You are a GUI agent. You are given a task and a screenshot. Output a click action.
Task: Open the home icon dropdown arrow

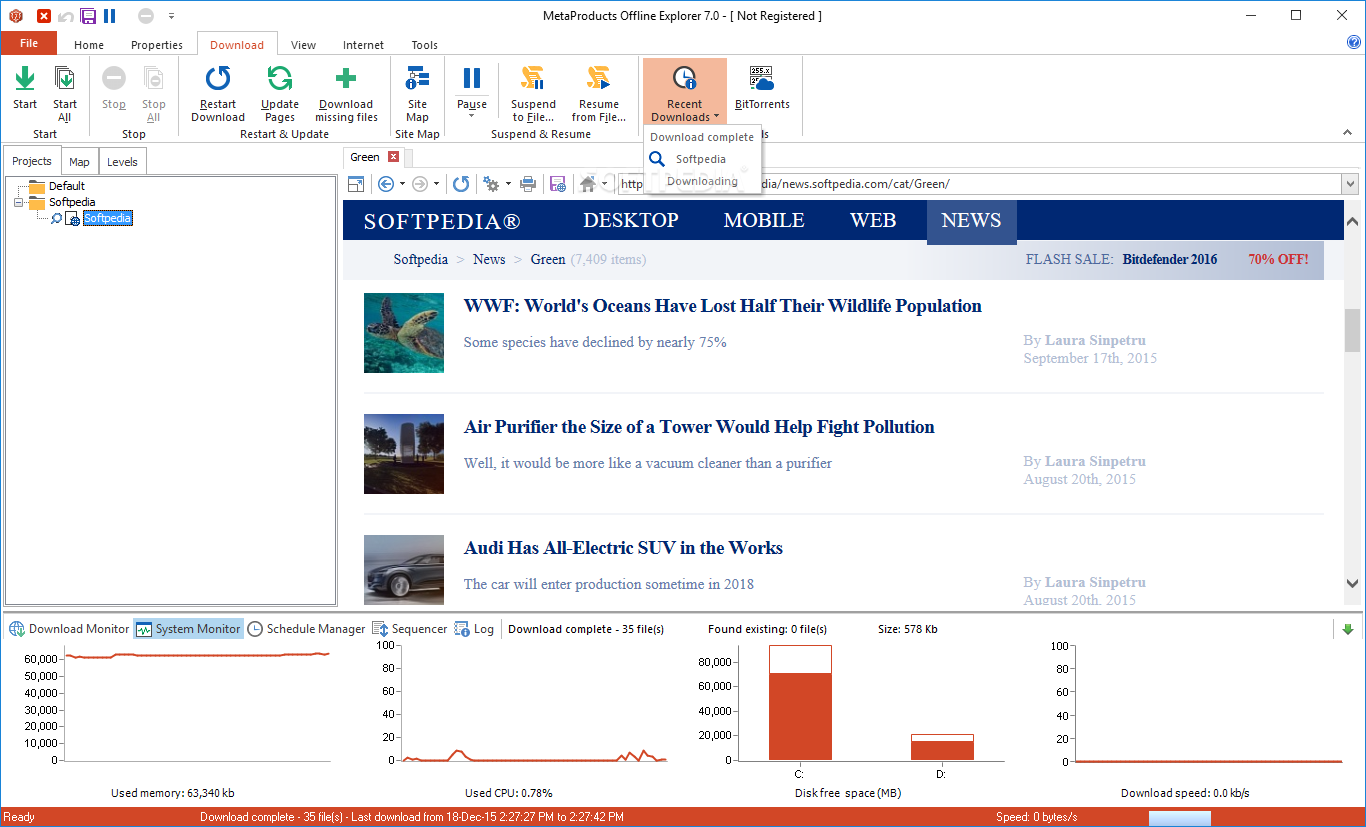click(605, 184)
